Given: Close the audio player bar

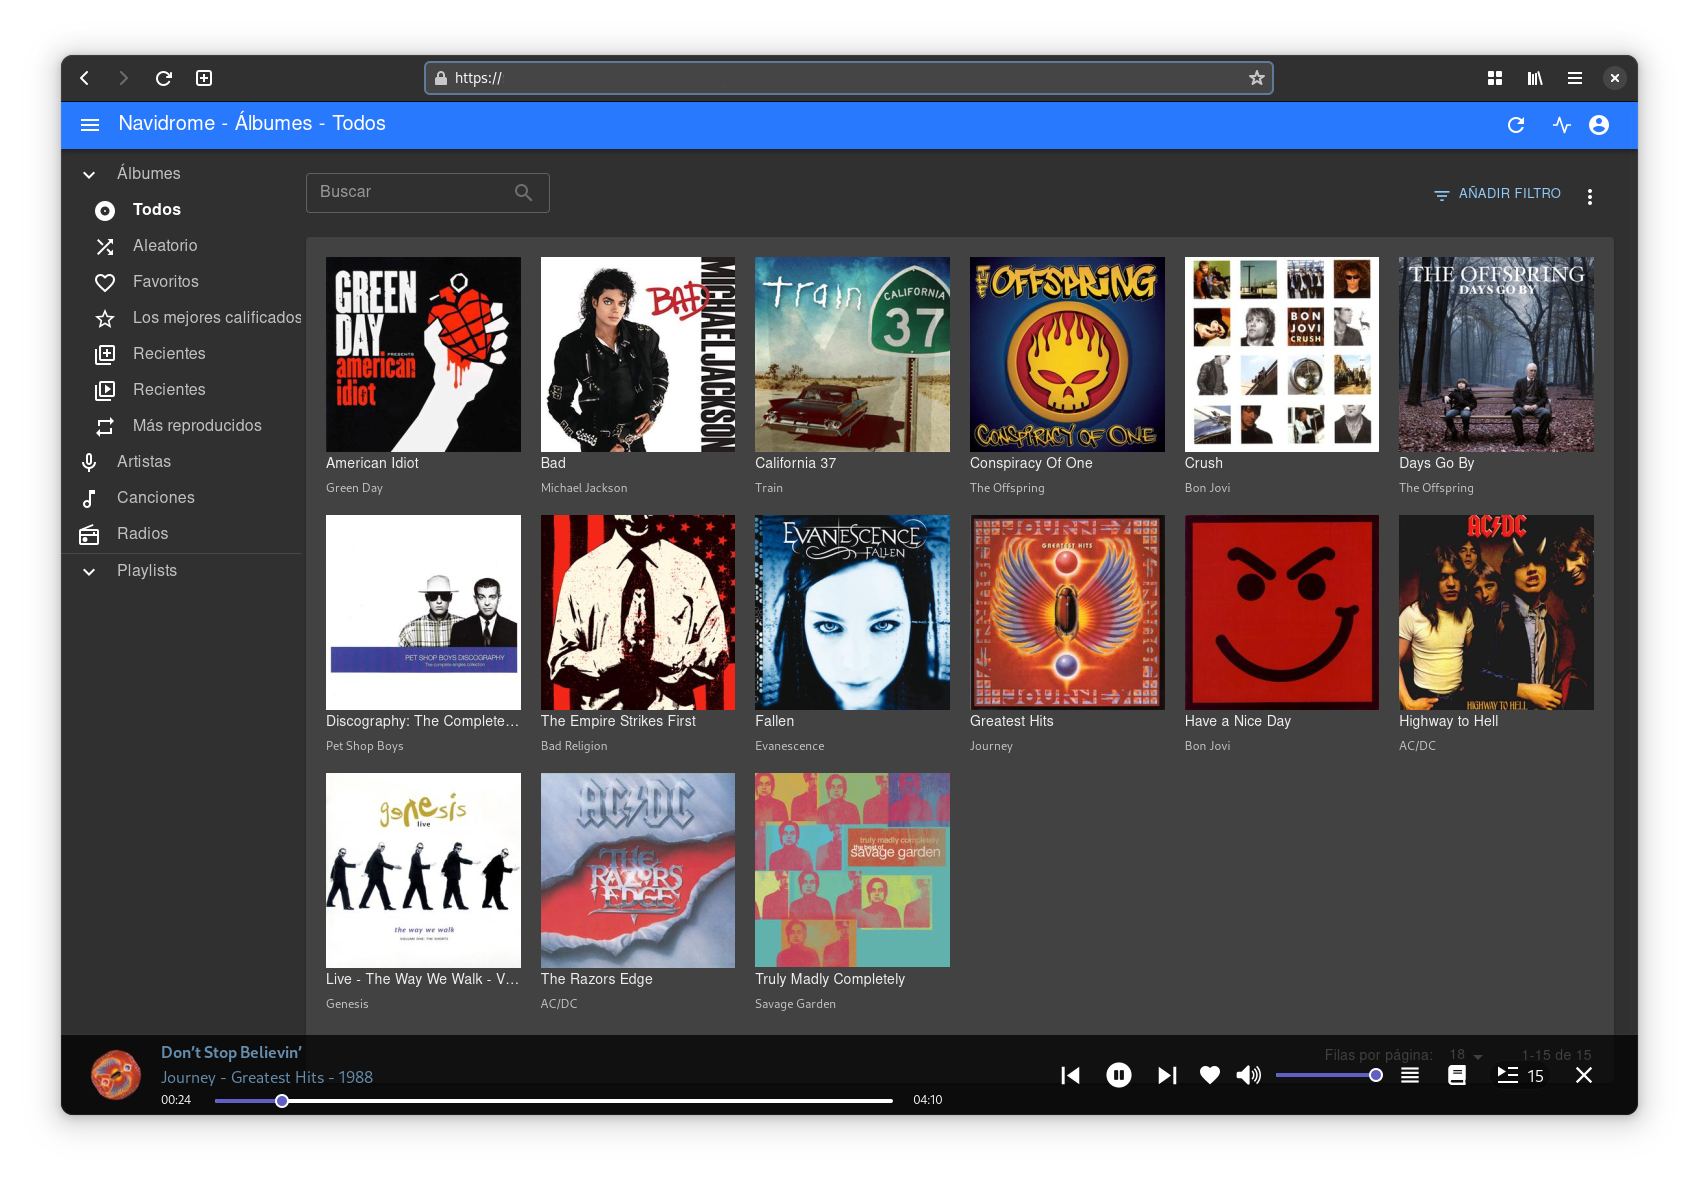Looking at the screenshot, I should tap(1584, 1075).
